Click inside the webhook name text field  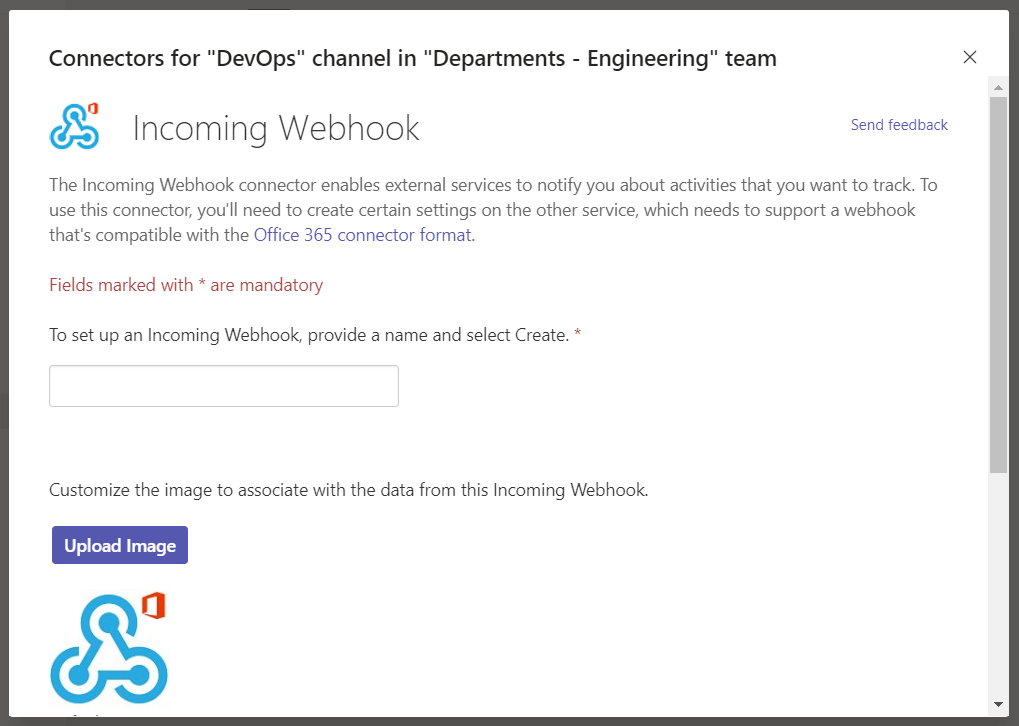coord(223,385)
